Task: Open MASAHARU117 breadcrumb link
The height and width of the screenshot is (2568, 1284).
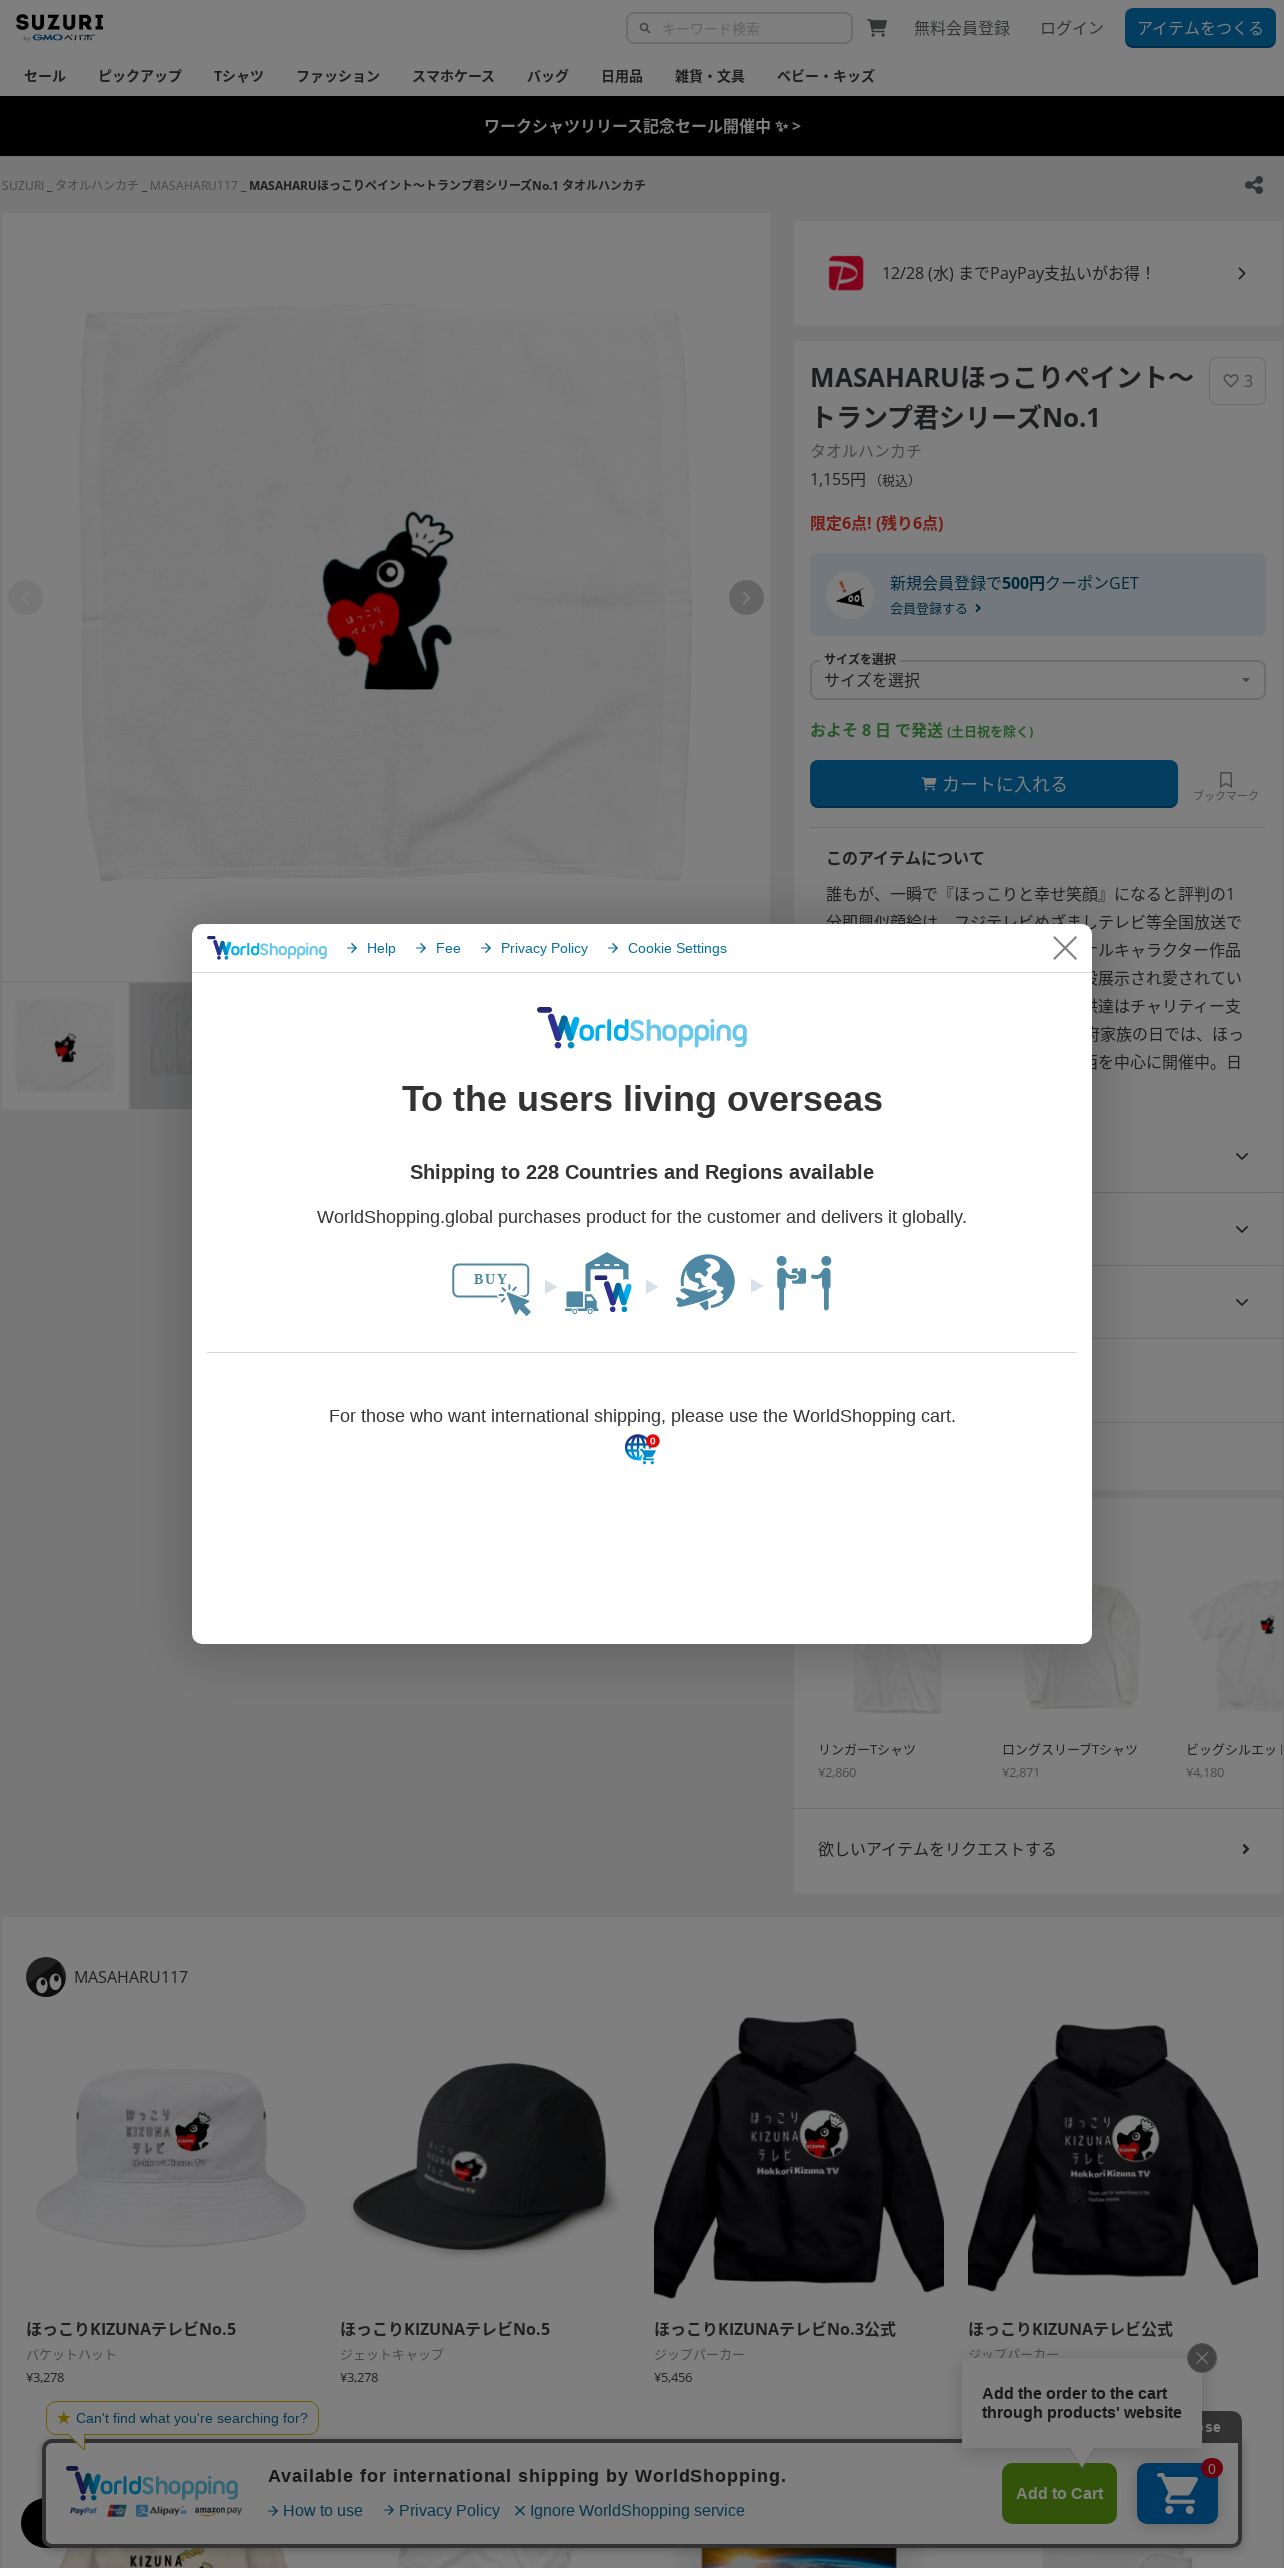Action: click(x=194, y=185)
